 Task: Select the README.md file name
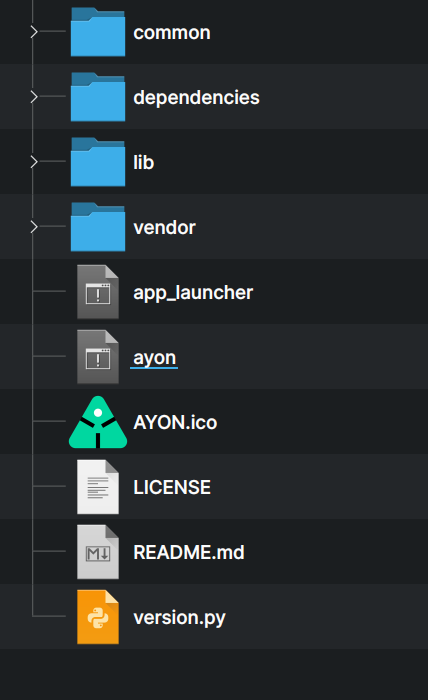coord(189,552)
